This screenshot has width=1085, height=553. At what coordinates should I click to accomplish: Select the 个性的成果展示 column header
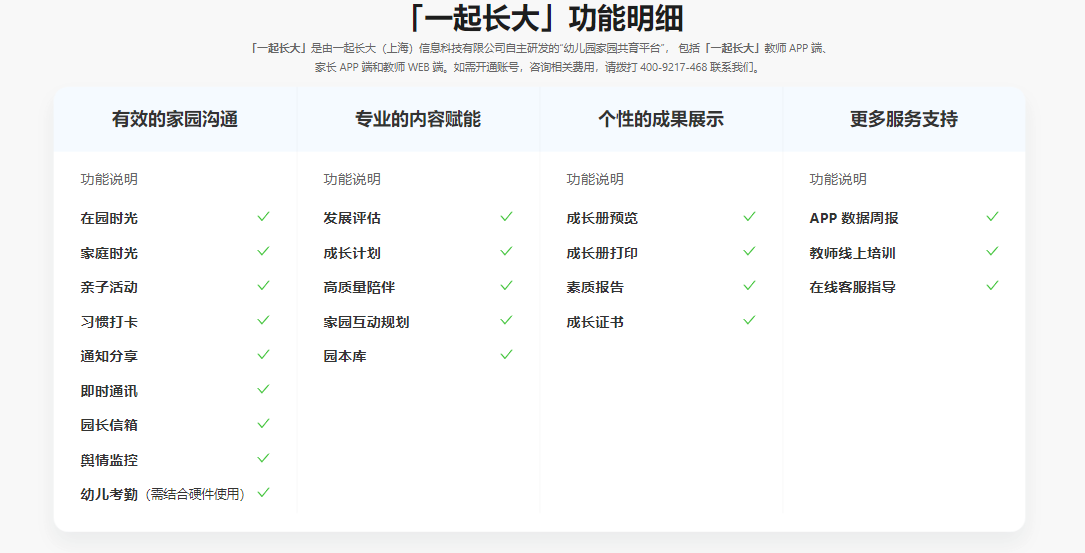[661, 119]
